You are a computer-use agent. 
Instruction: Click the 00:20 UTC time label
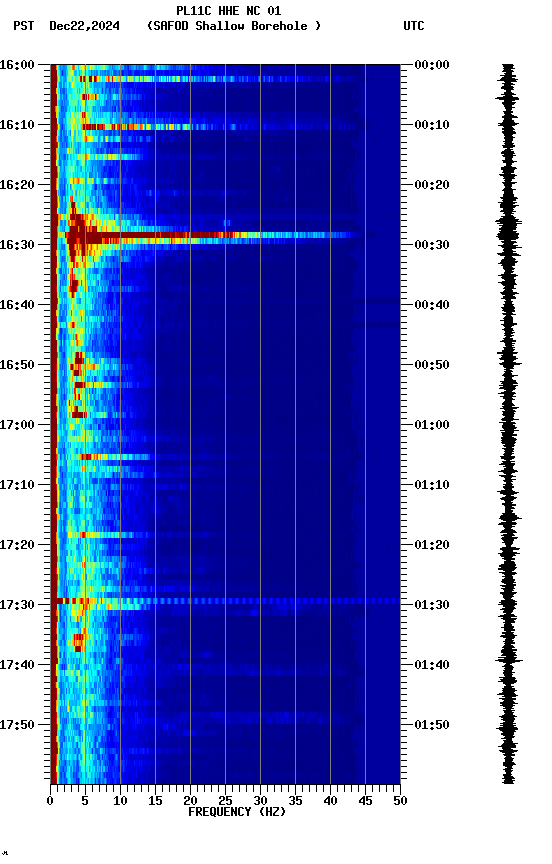click(432, 185)
